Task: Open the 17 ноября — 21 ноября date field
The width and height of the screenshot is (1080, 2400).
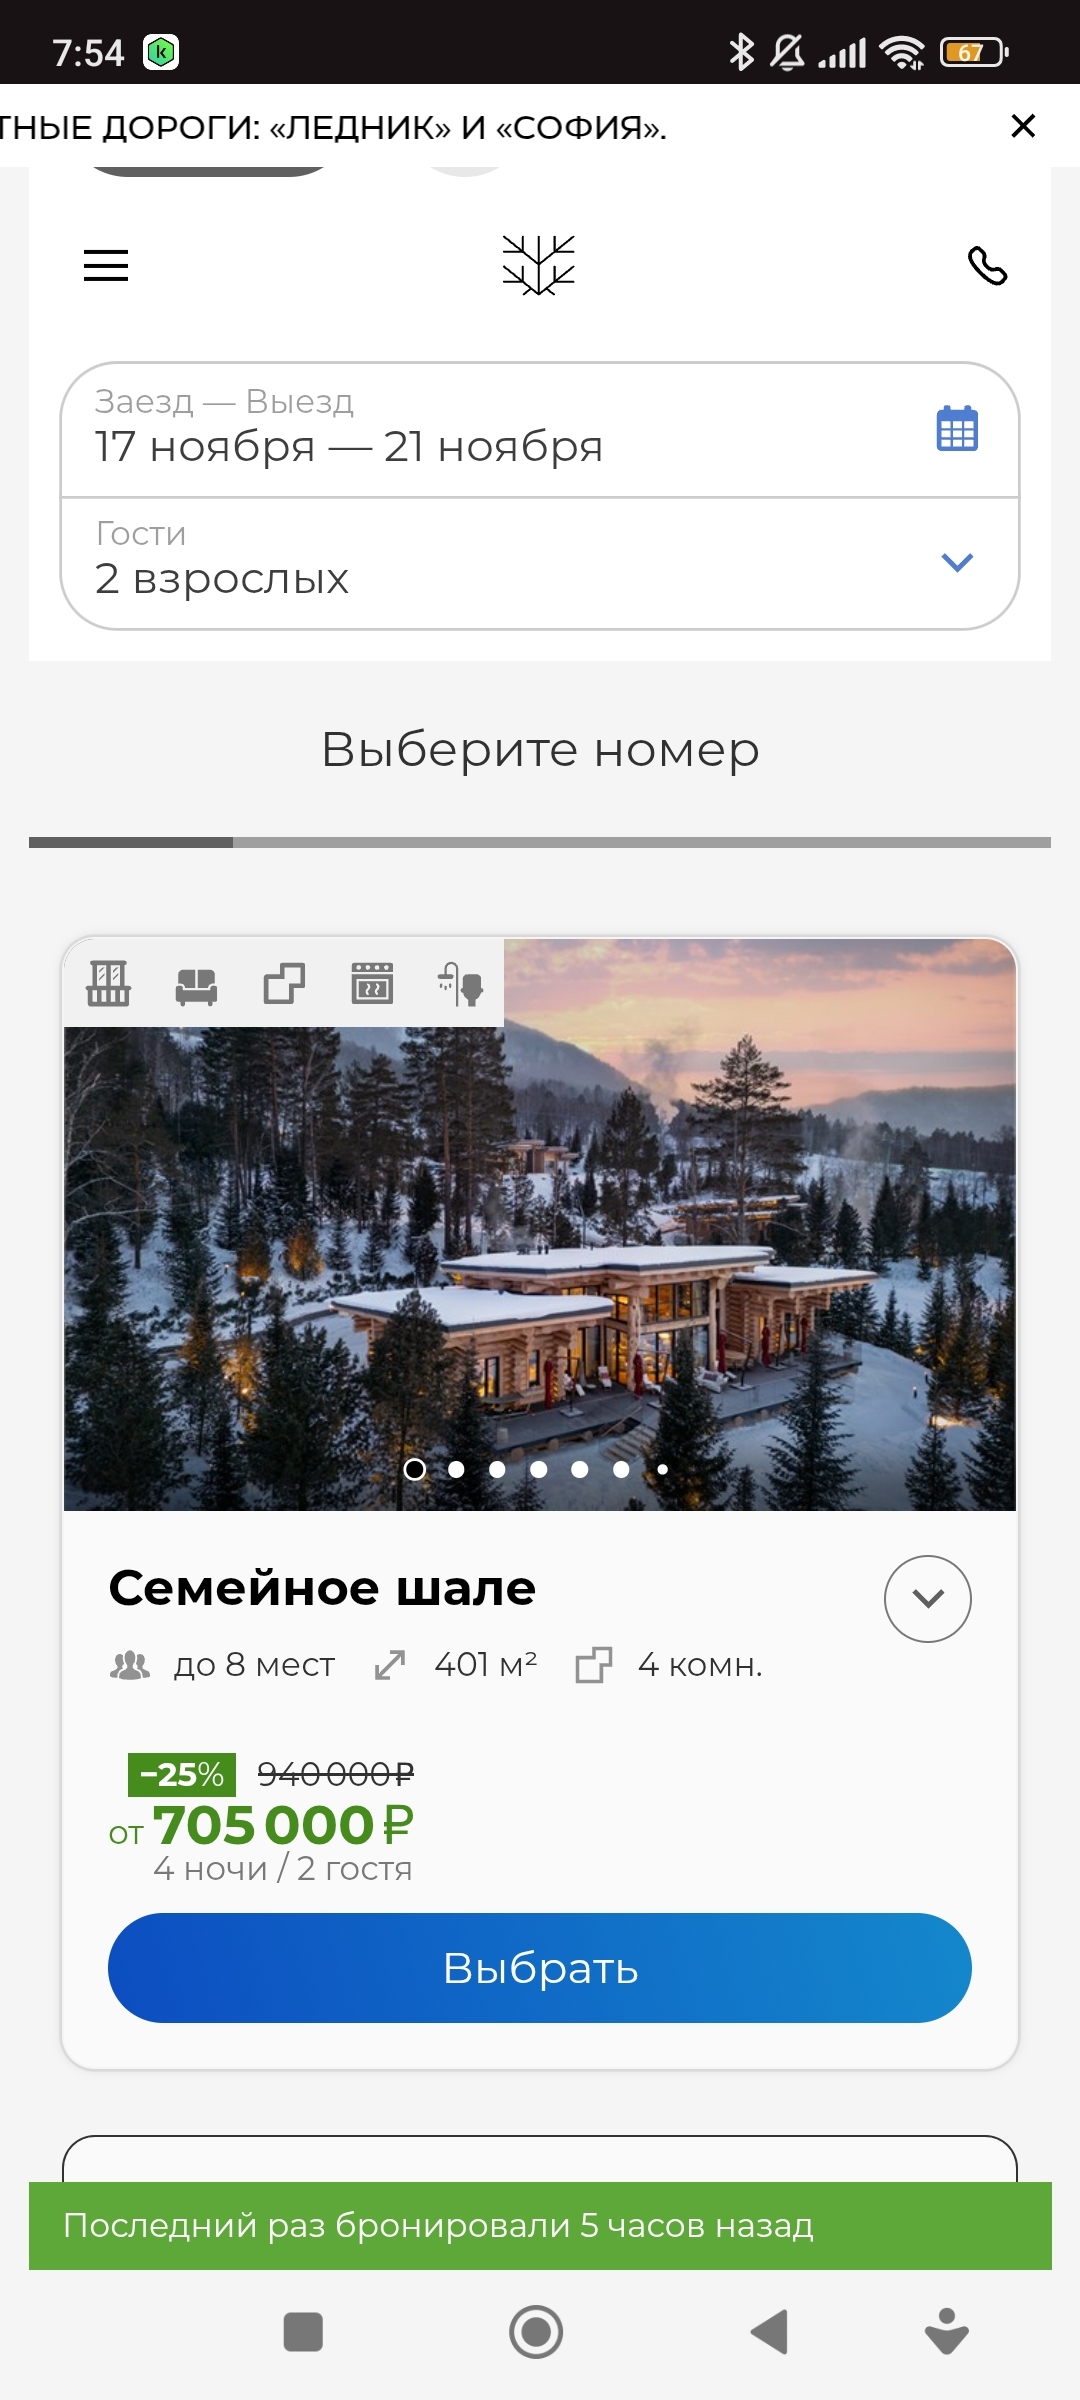Action: coord(540,430)
